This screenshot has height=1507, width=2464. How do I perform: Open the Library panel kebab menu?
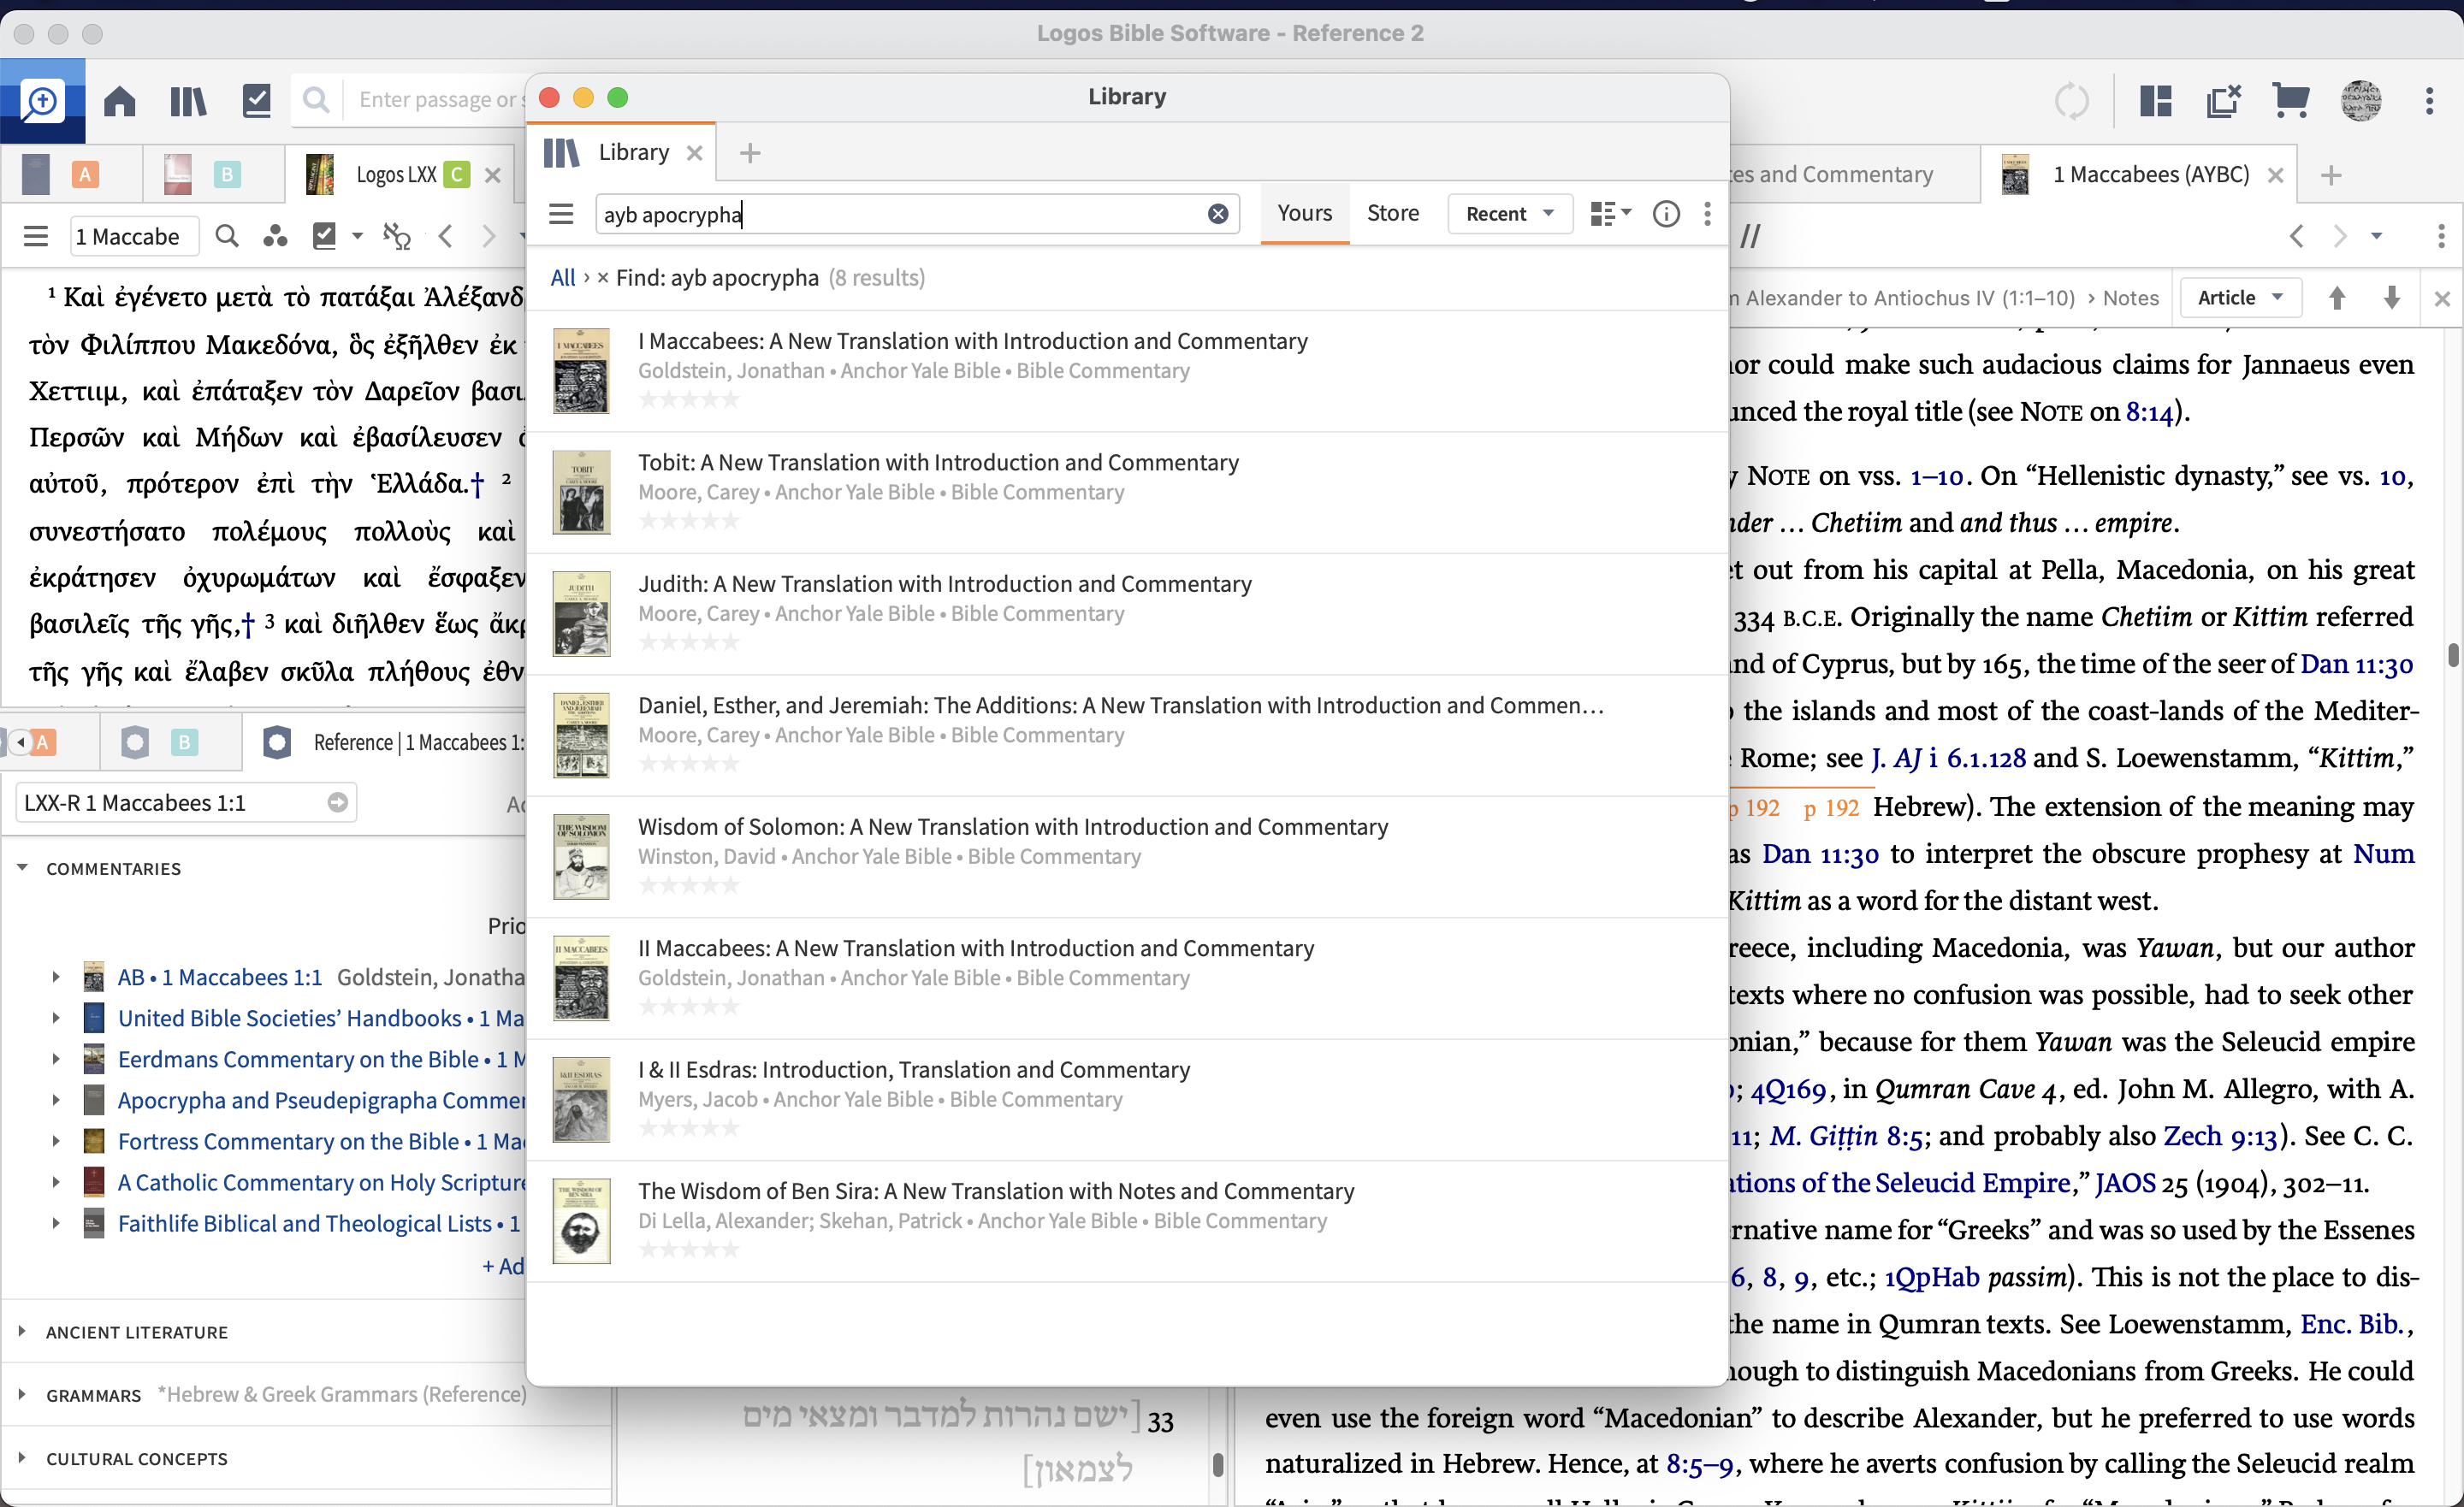pos(1707,214)
